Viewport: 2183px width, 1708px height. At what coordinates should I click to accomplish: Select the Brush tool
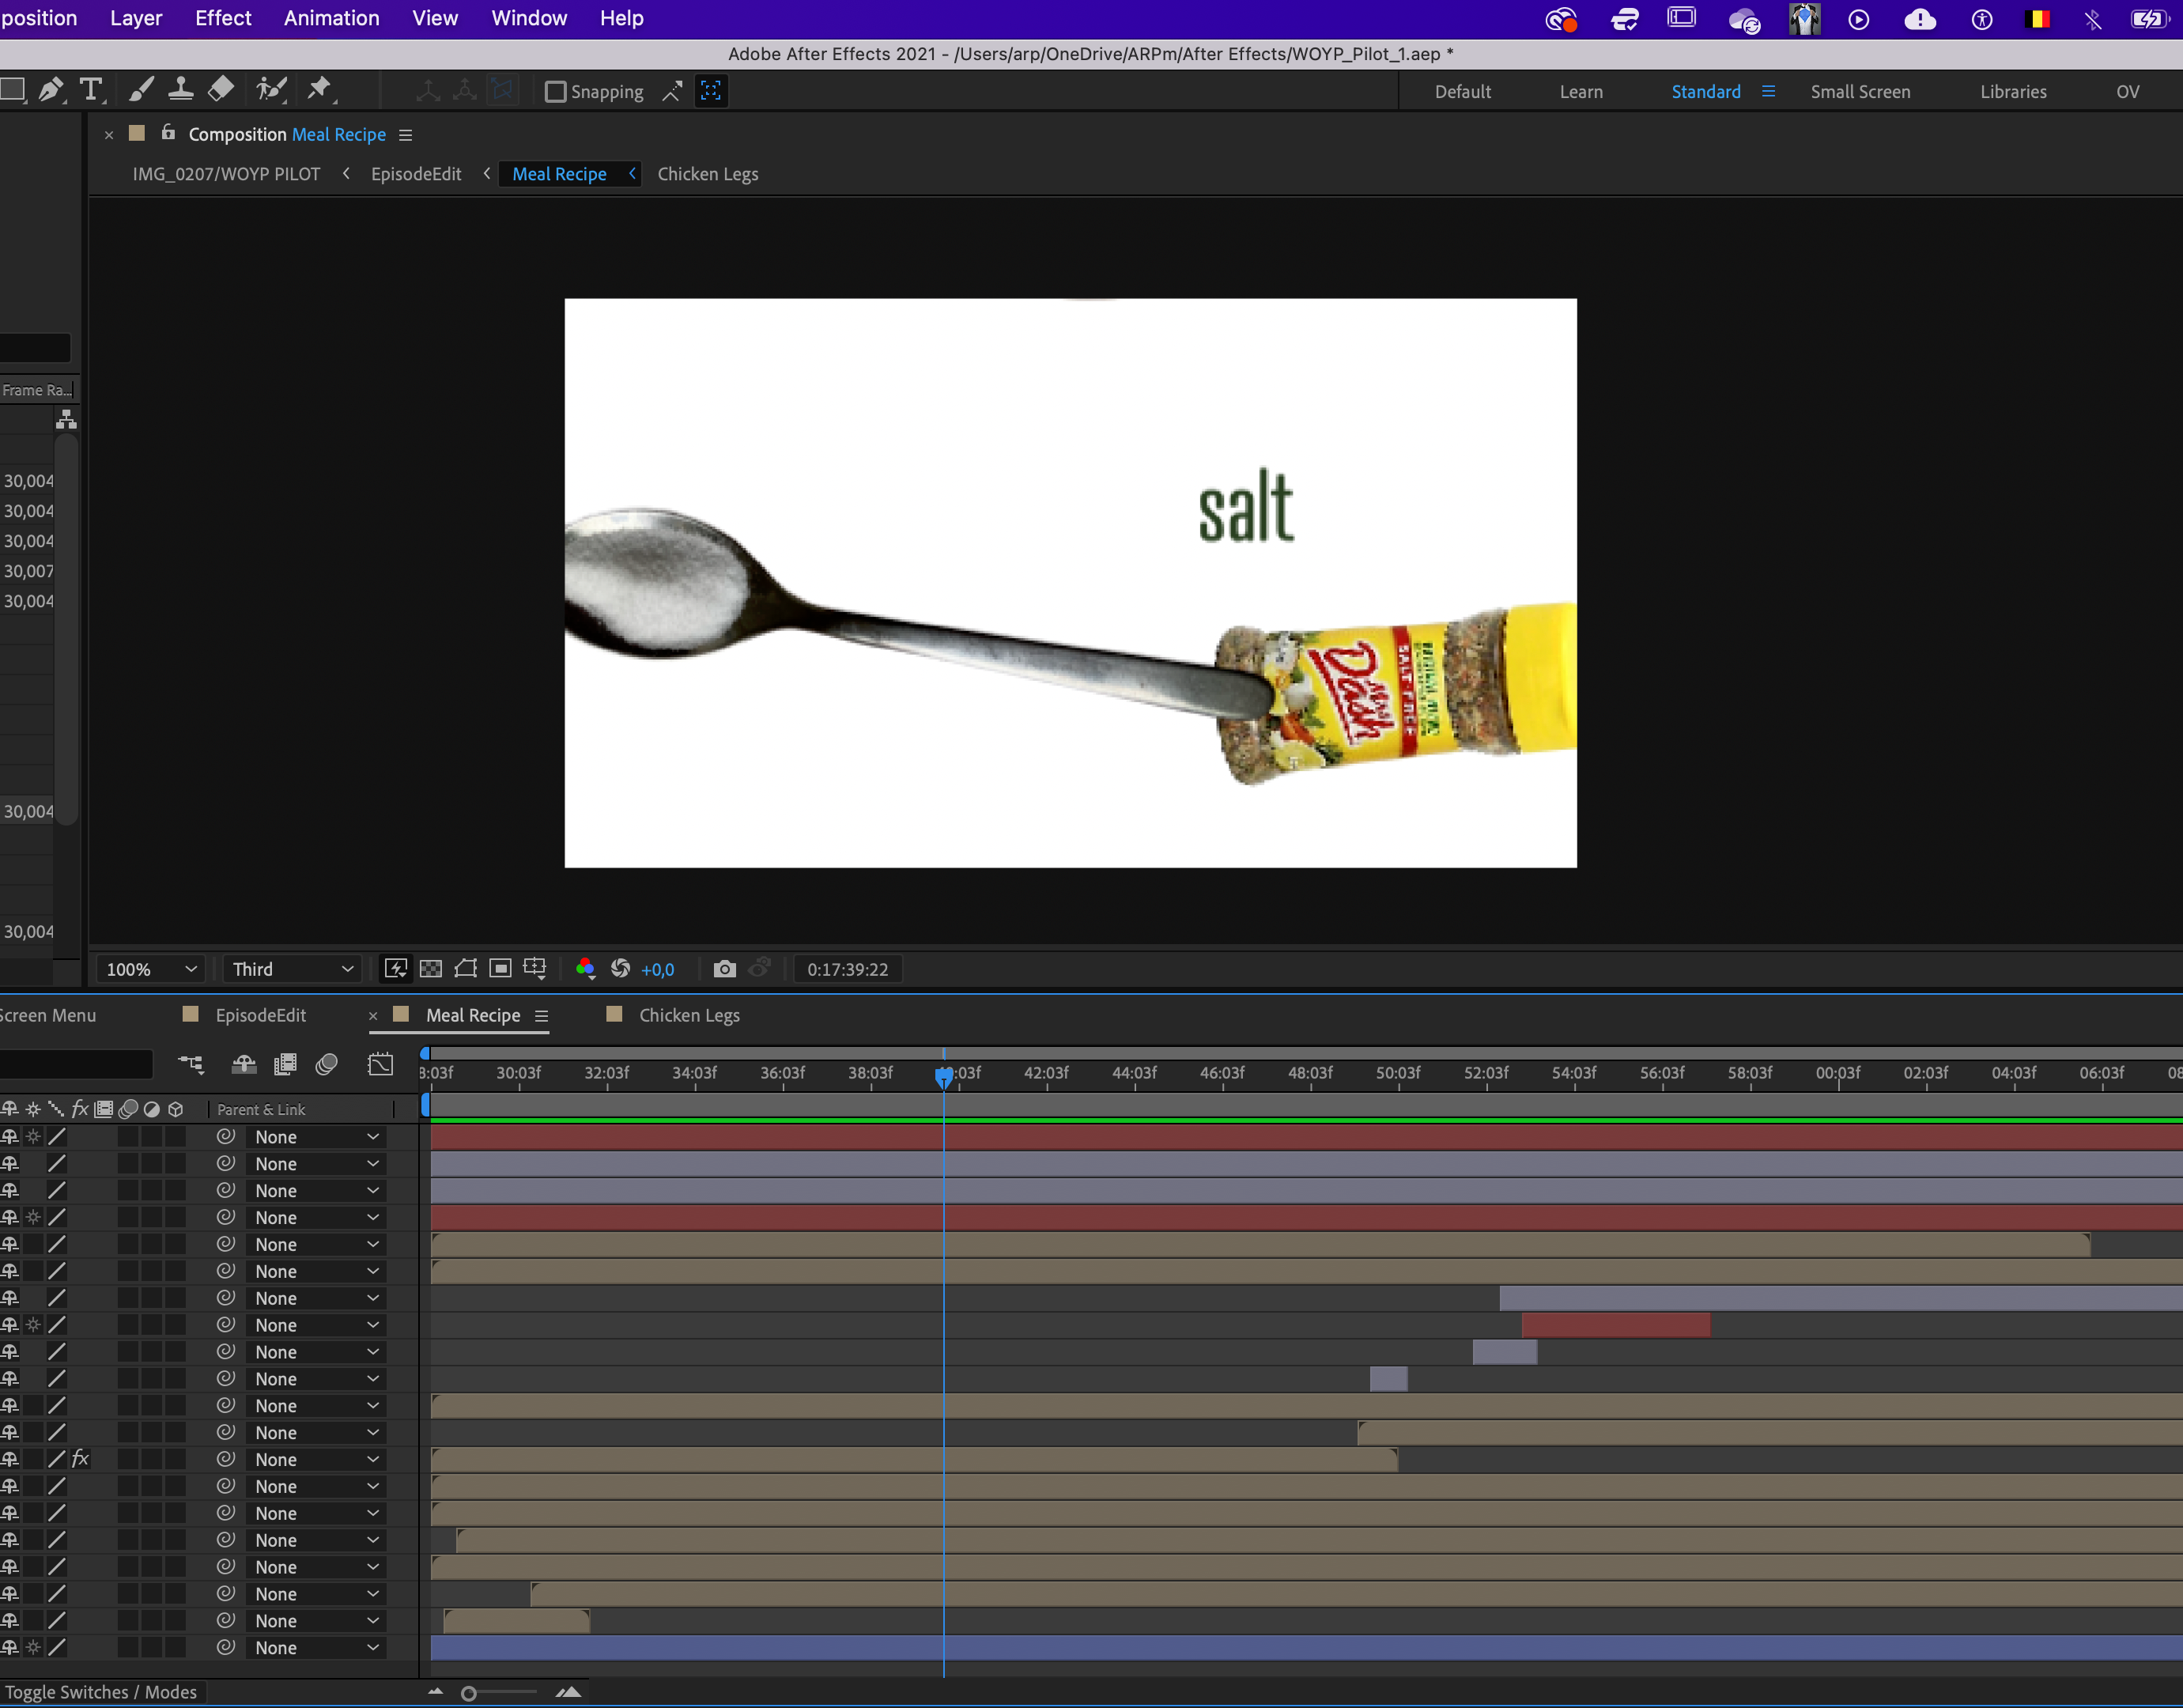[141, 91]
